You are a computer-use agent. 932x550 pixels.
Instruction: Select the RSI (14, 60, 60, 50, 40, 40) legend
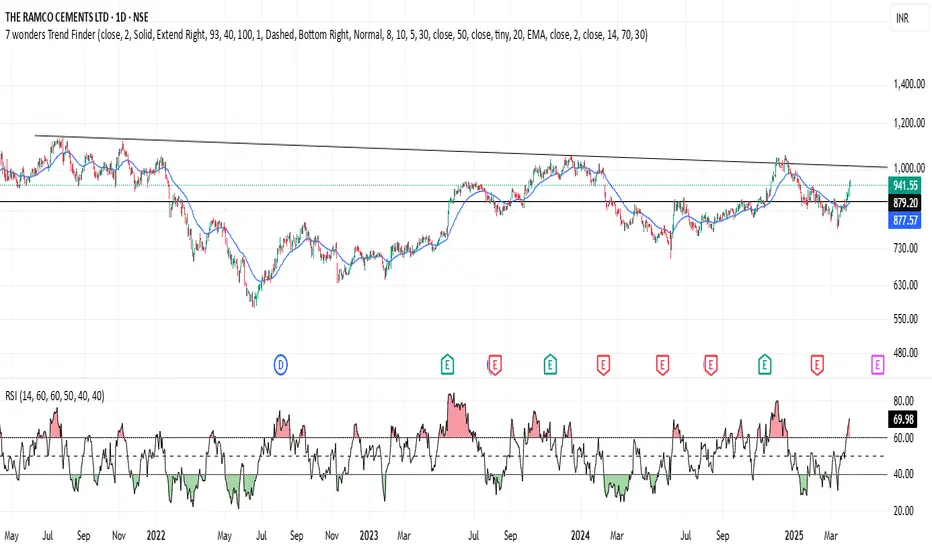coord(55,395)
